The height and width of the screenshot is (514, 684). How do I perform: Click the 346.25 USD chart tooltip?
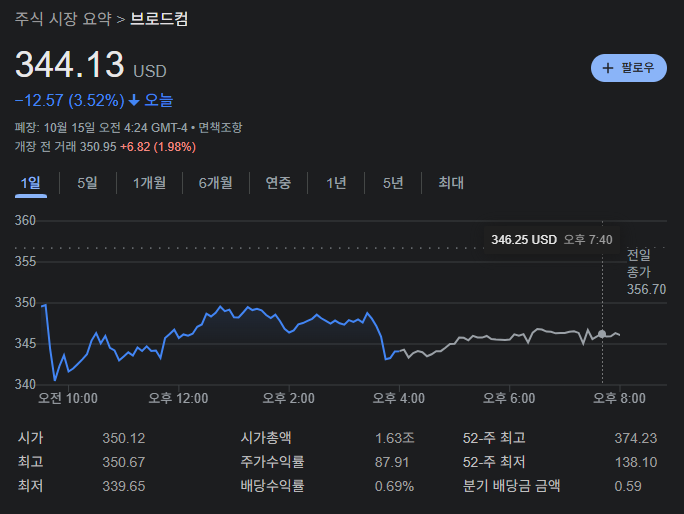(552, 240)
